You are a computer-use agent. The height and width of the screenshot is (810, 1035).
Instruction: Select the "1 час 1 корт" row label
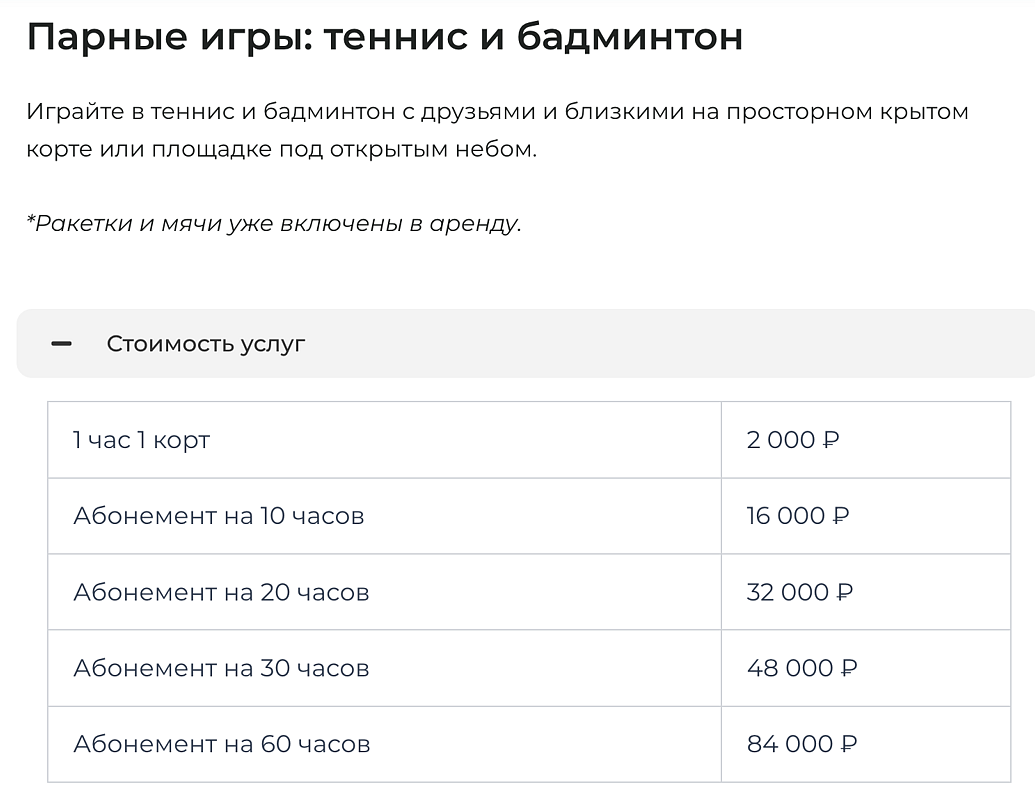[x=141, y=440]
